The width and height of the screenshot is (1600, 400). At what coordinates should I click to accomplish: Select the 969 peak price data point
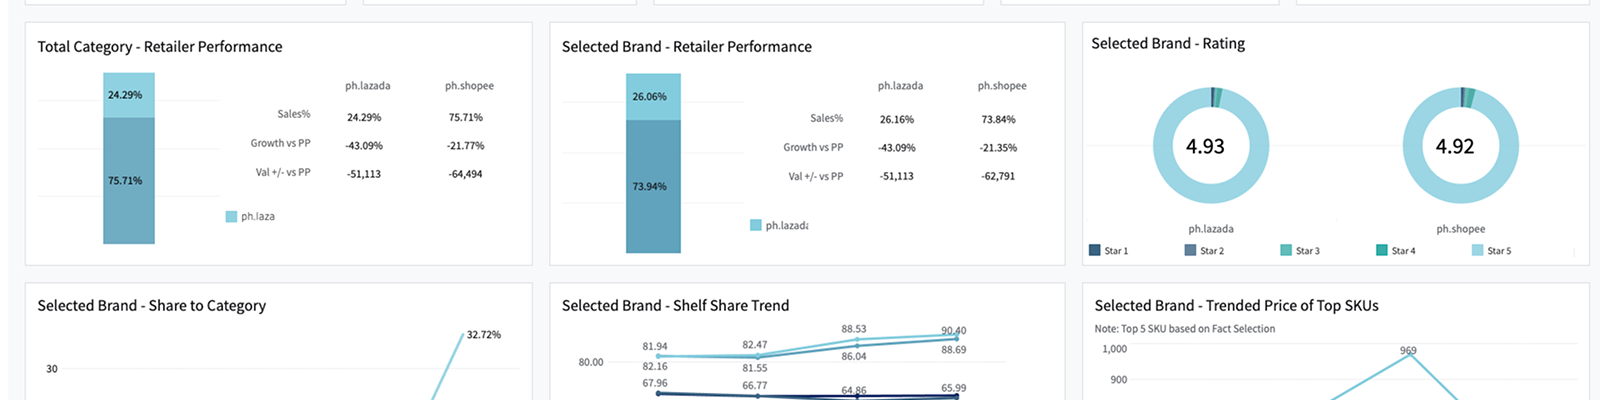tap(1409, 354)
